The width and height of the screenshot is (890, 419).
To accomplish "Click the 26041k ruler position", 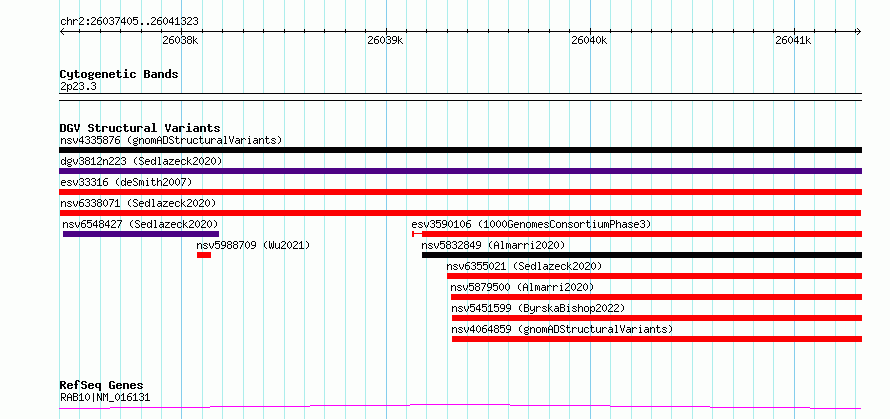I will pos(794,40).
